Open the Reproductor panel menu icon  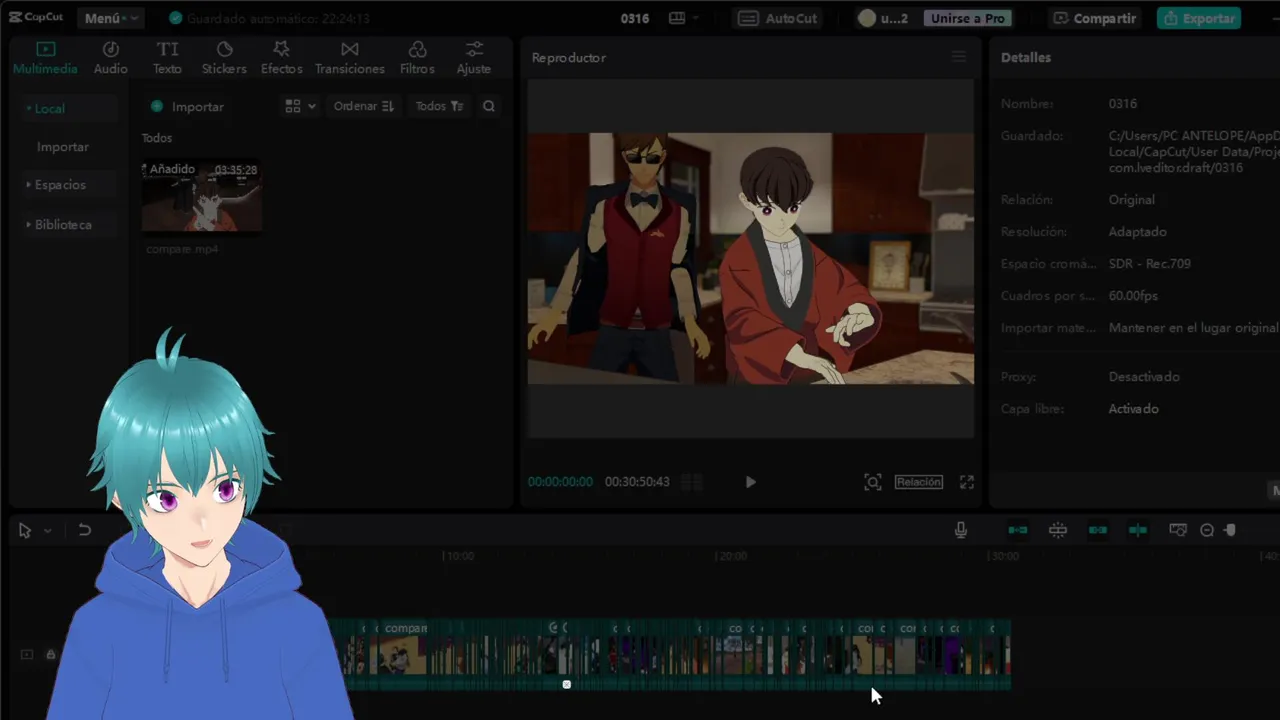tap(959, 57)
